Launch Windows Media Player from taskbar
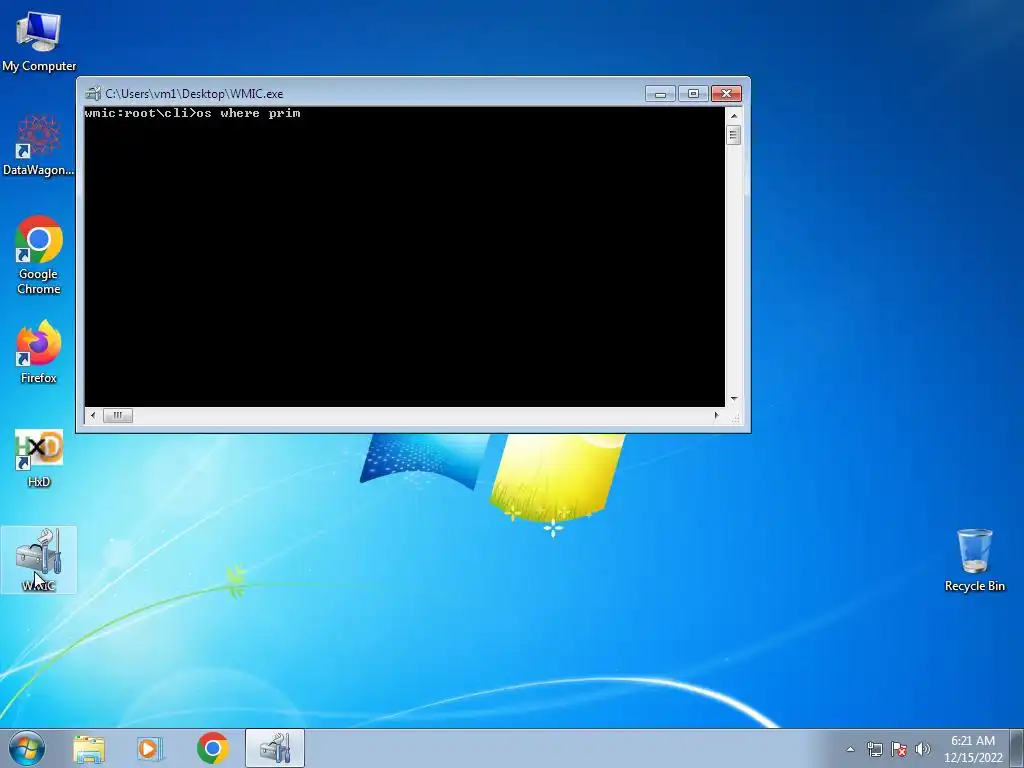This screenshot has height=768, width=1024. (150, 749)
